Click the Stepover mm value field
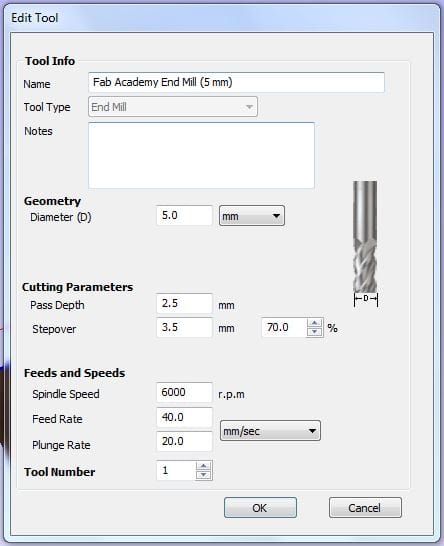Viewport: 444px width, 546px height. pos(184,327)
